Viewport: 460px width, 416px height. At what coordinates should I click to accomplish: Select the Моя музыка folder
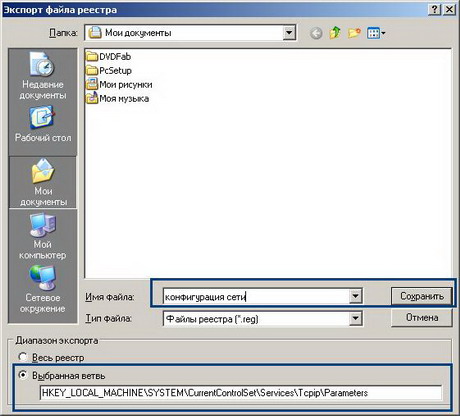[117, 99]
